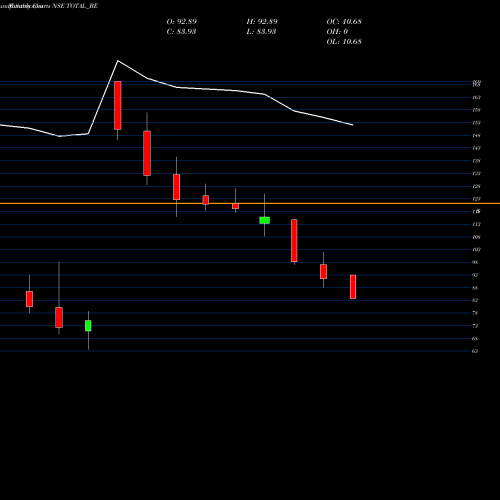Click the OL: 10.68 readout
Viewport: 500px width, 500px height.
[344, 42]
